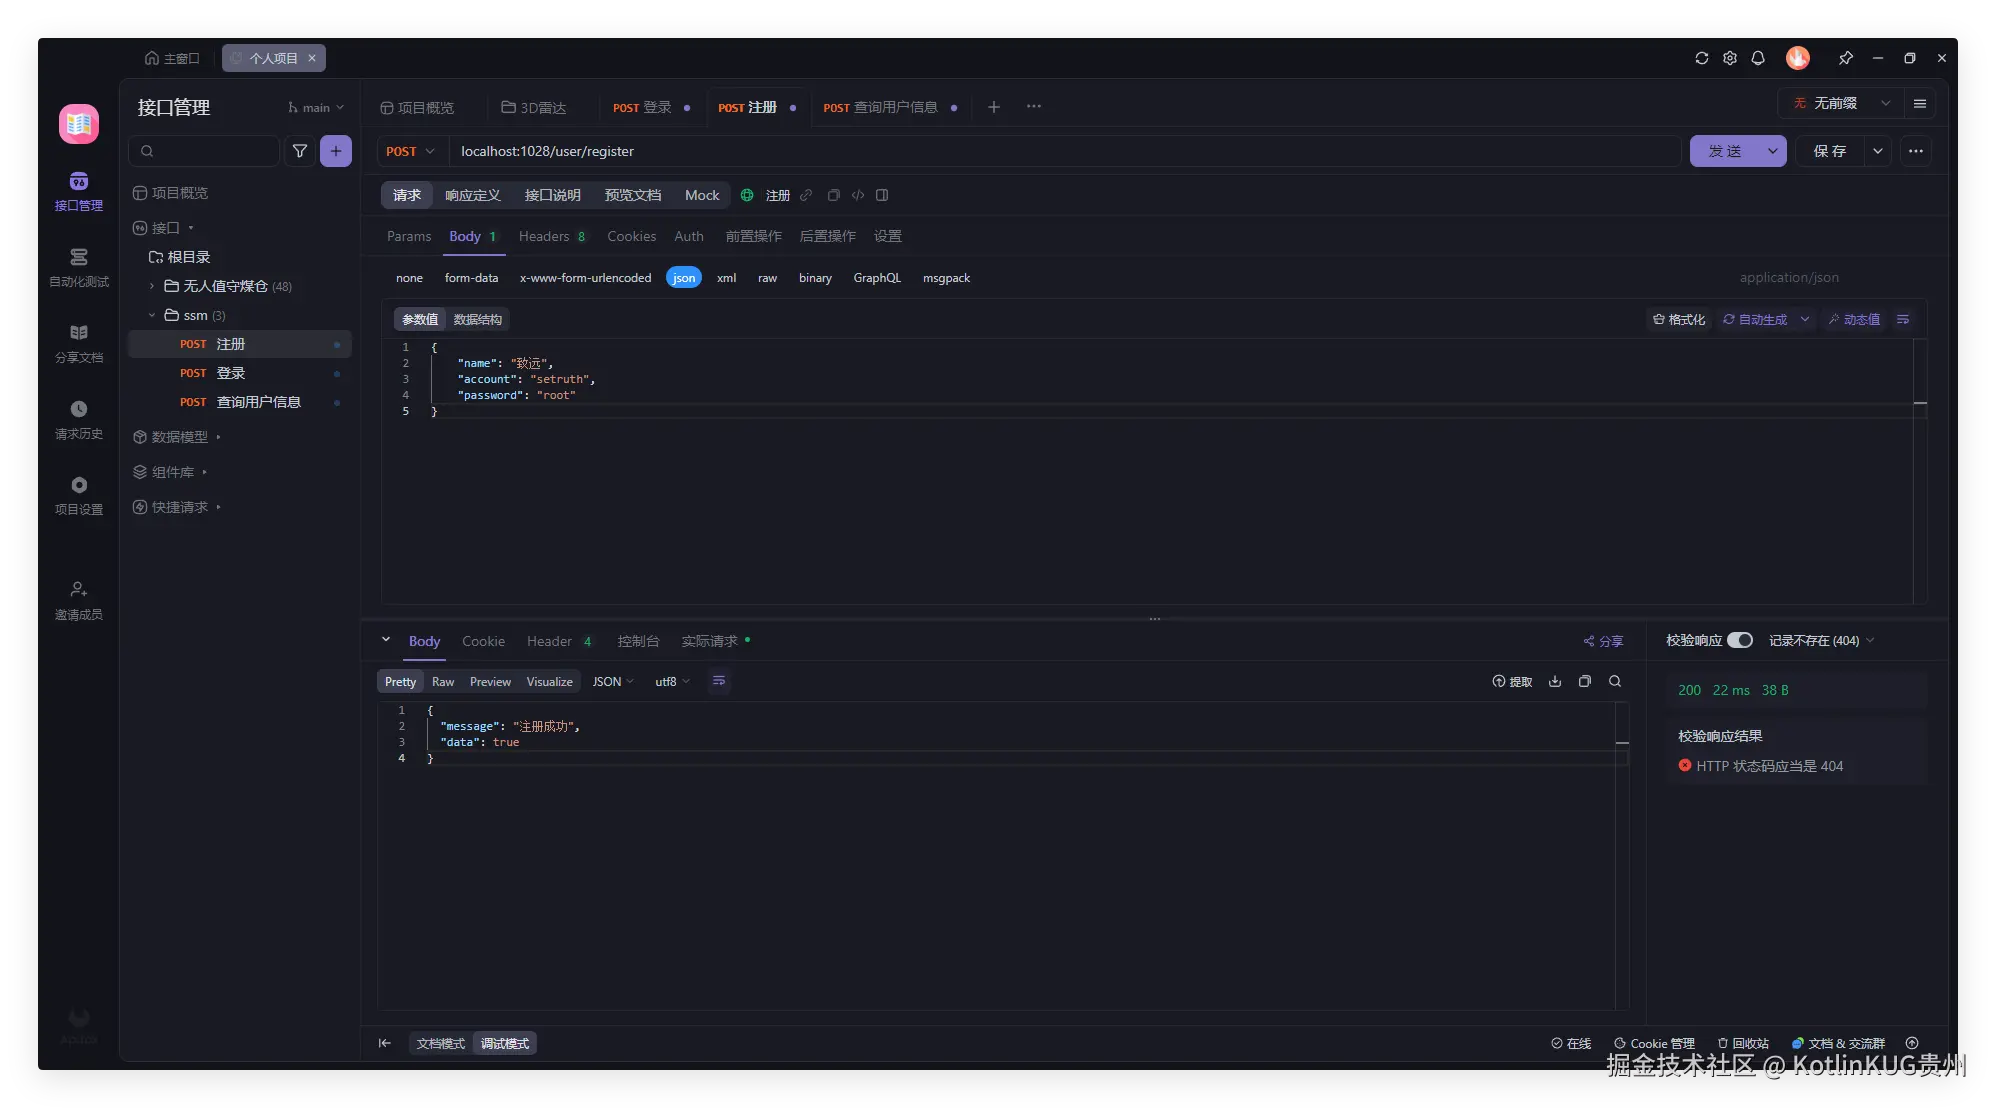Click the 发送 send button
The width and height of the screenshot is (1996, 1108).
coord(1724,151)
